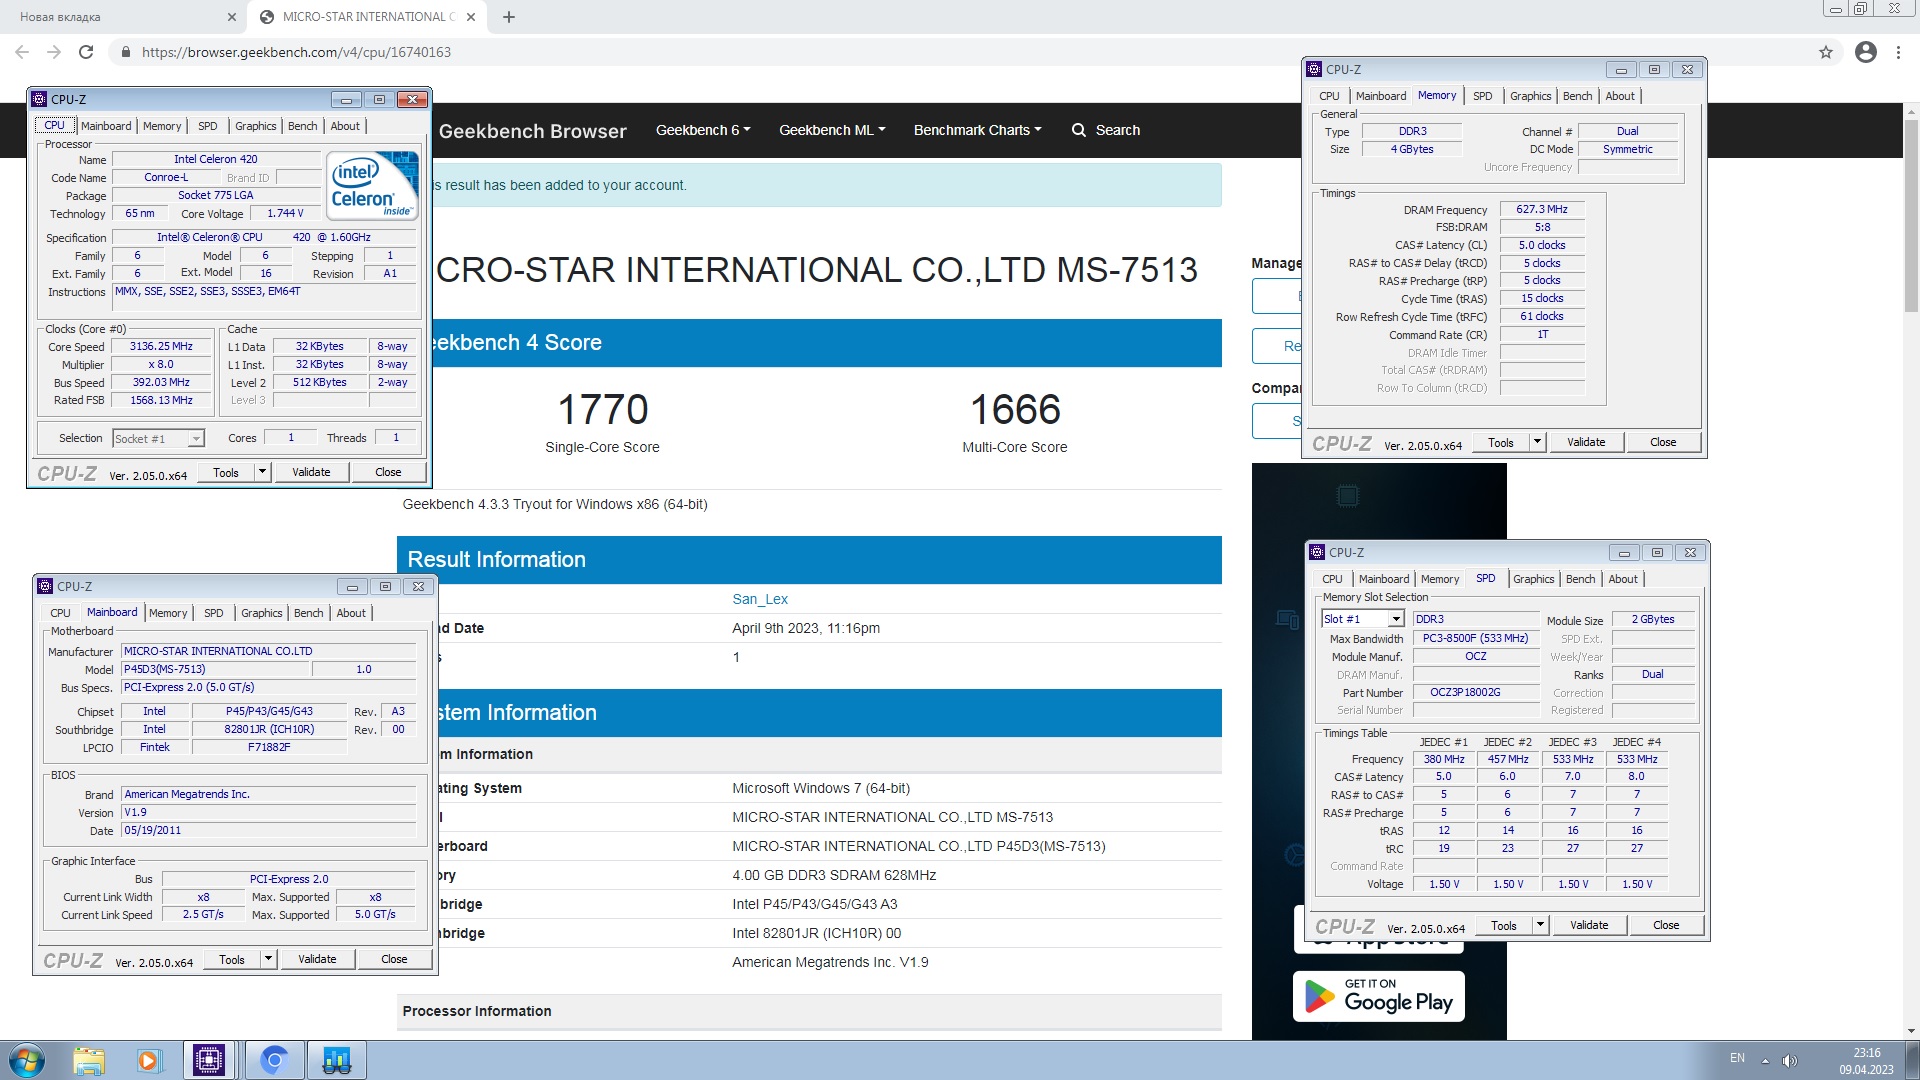1920x1080 pixels.
Task: Click the browser address bar URL
Action: coord(296,52)
